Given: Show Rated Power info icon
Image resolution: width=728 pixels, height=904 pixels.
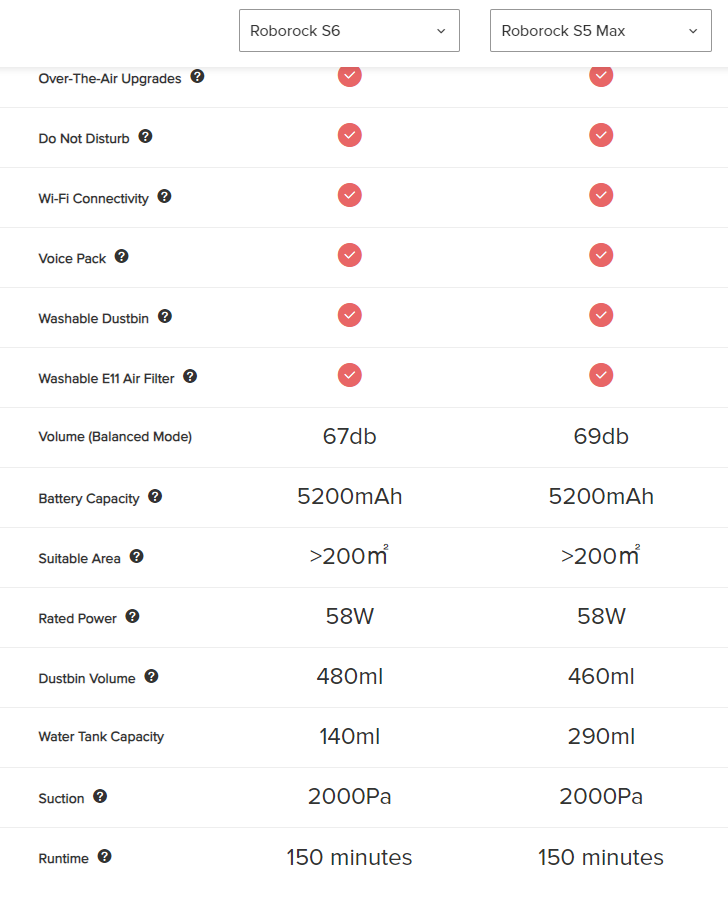Looking at the screenshot, I should click(x=133, y=616).
